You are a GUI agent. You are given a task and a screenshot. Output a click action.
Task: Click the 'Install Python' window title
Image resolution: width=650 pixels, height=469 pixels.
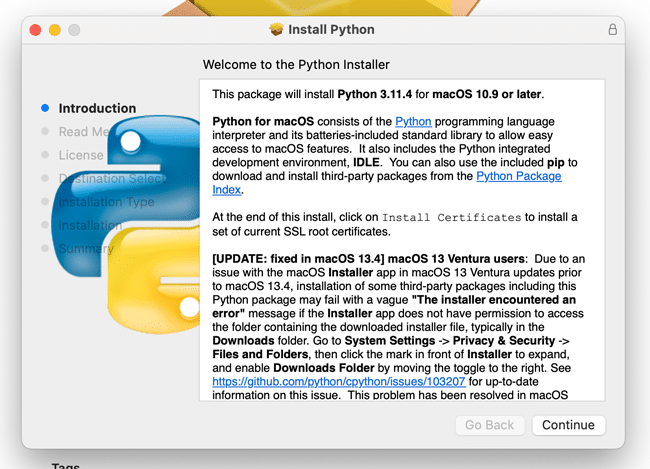(331, 29)
